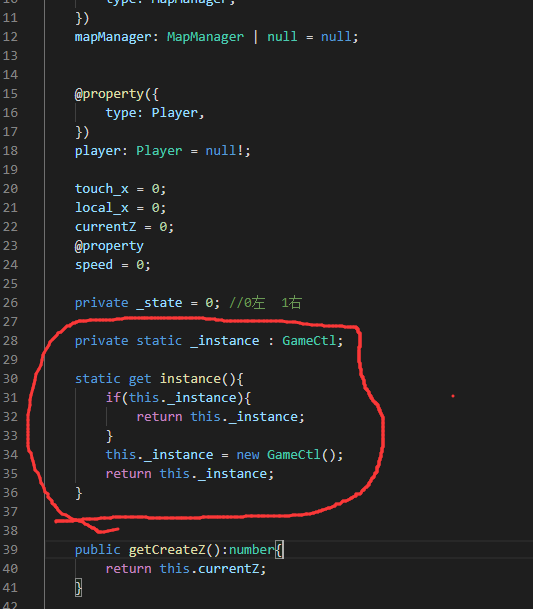The image size is (533, 609).
Task: Click the touch_x variable declaration
Action: pos(101,189)
